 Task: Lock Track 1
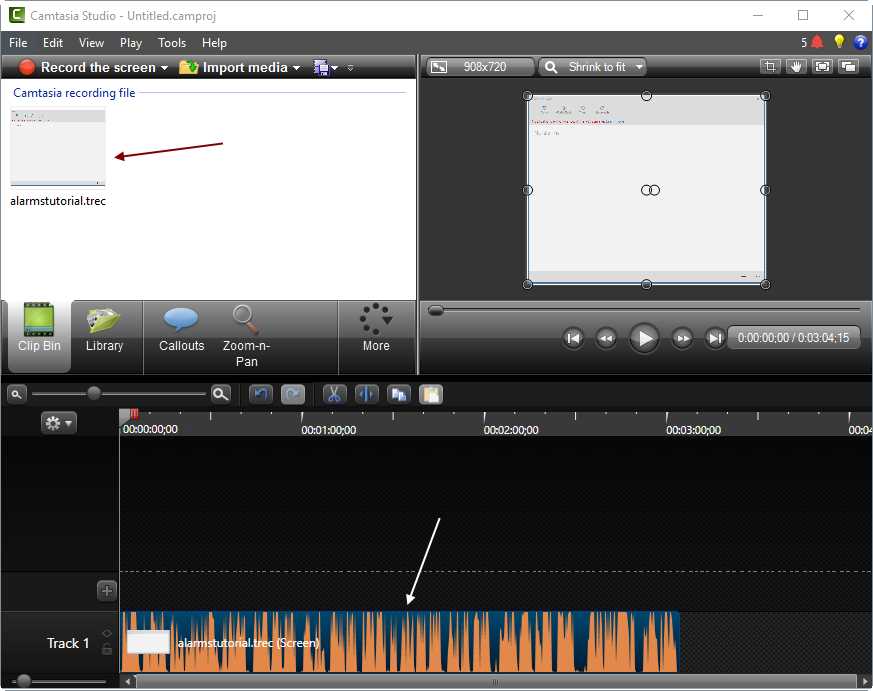click(x=107, y=649)
